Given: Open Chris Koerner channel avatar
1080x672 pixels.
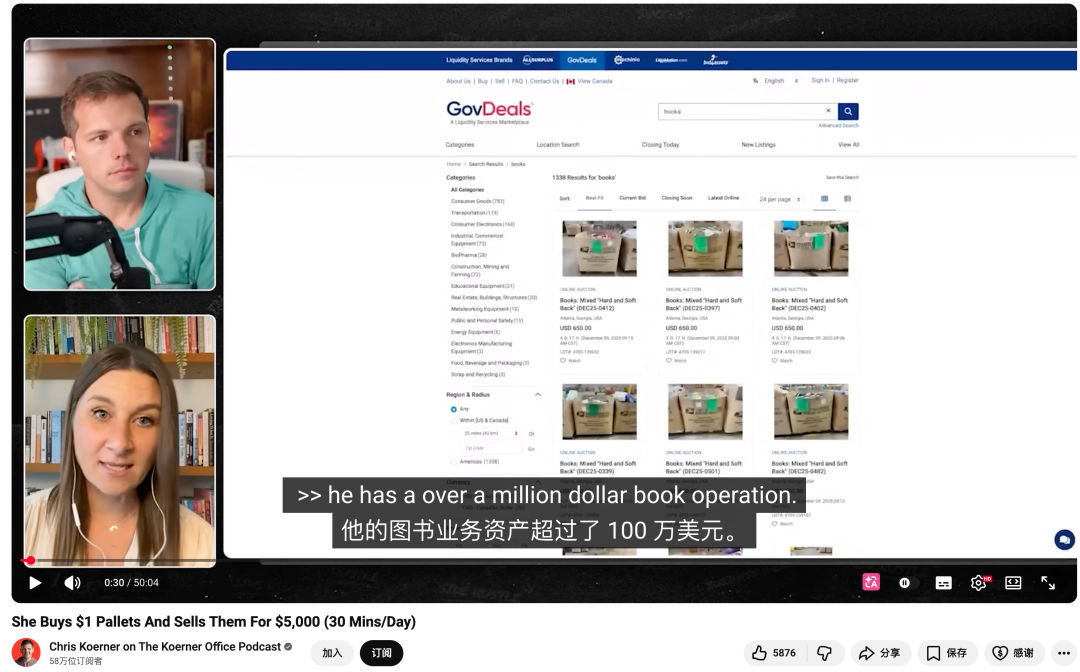Looking at the screenshot, I should pyautogui.click(x=26, y=653).
